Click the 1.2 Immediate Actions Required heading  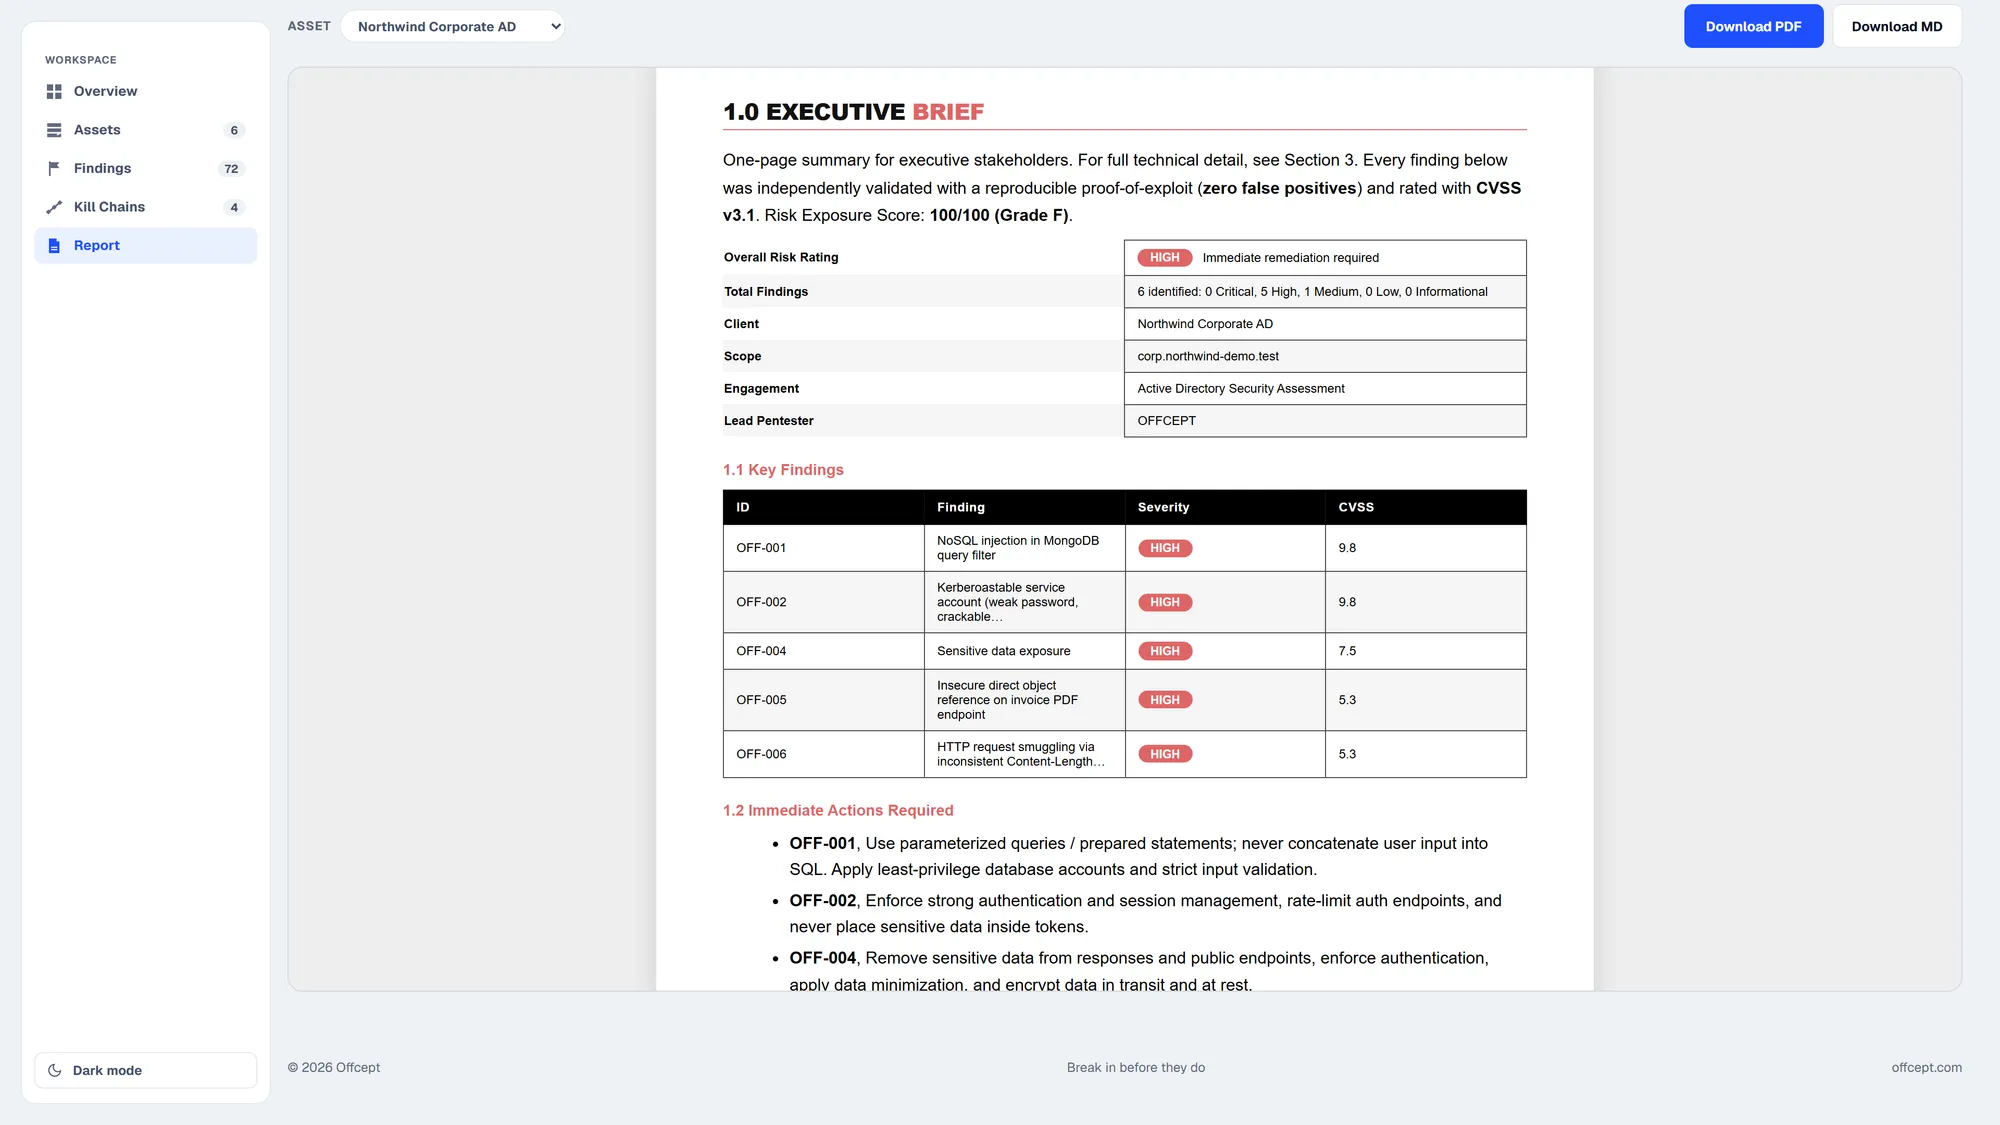pos(838,810)
